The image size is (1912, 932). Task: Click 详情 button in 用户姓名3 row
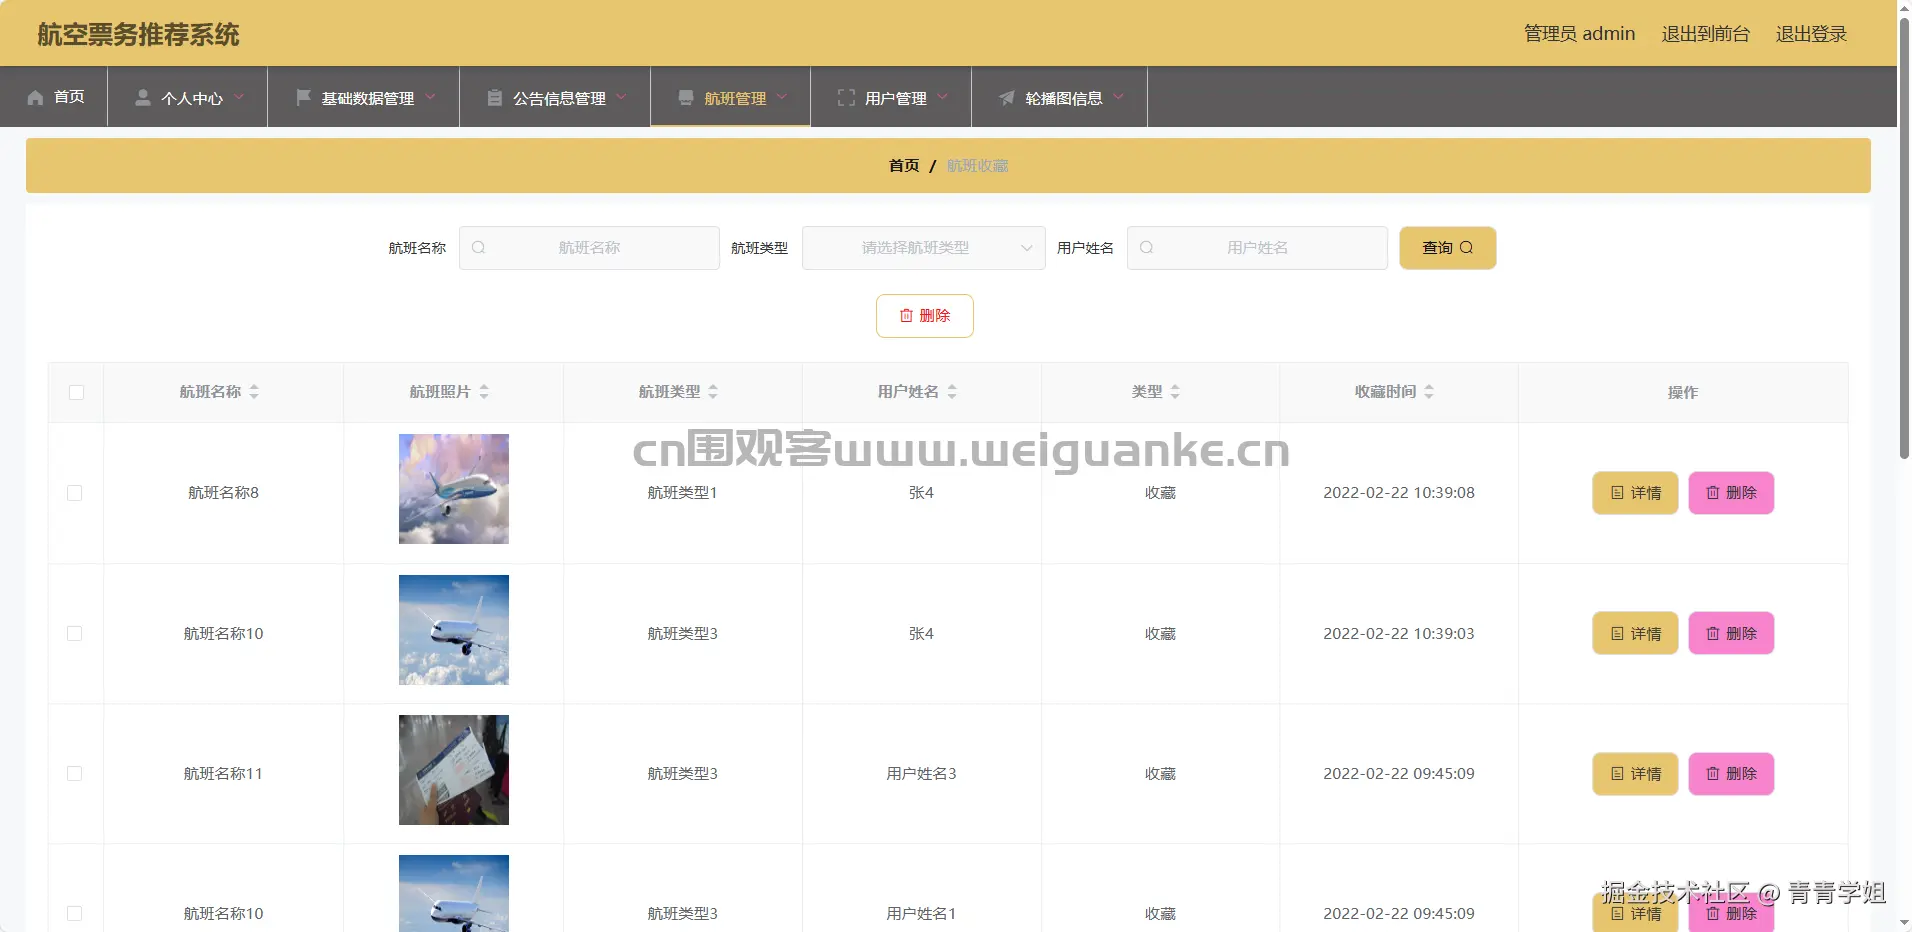coord(1635,774)
